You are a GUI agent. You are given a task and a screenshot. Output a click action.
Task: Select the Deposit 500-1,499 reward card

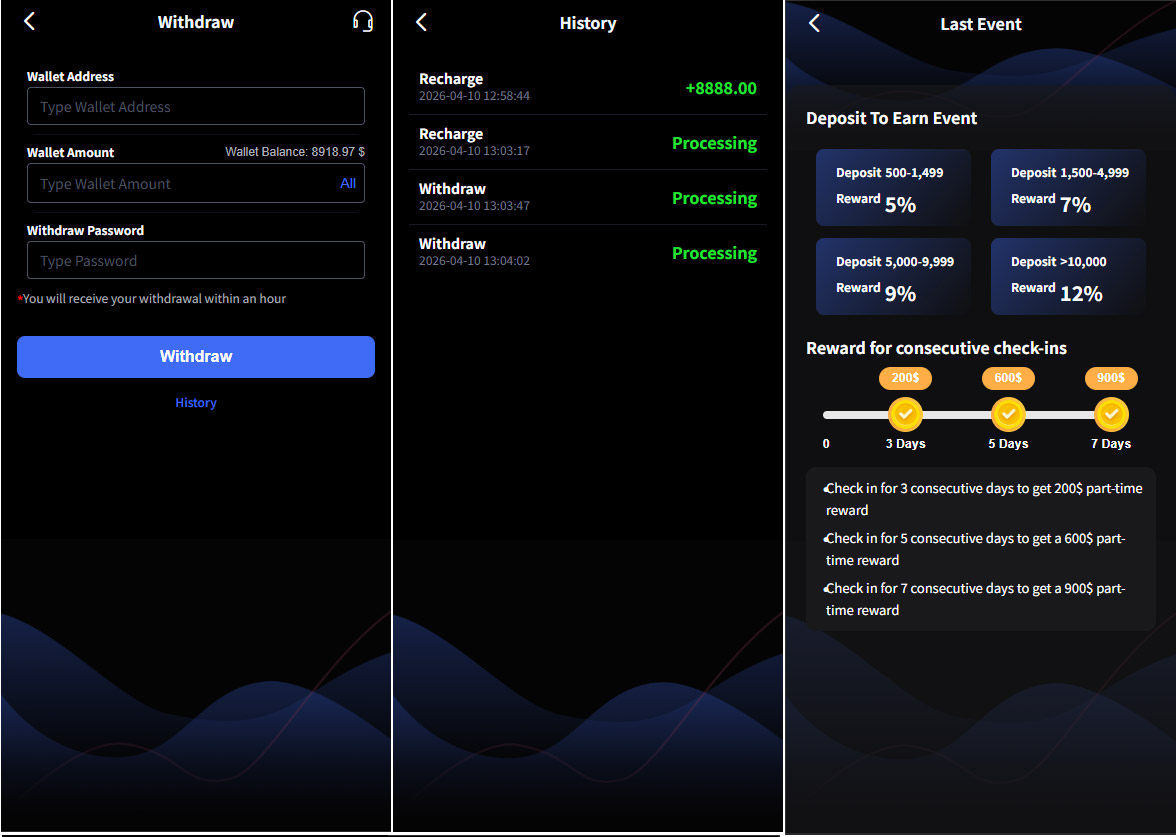[893, 188]
